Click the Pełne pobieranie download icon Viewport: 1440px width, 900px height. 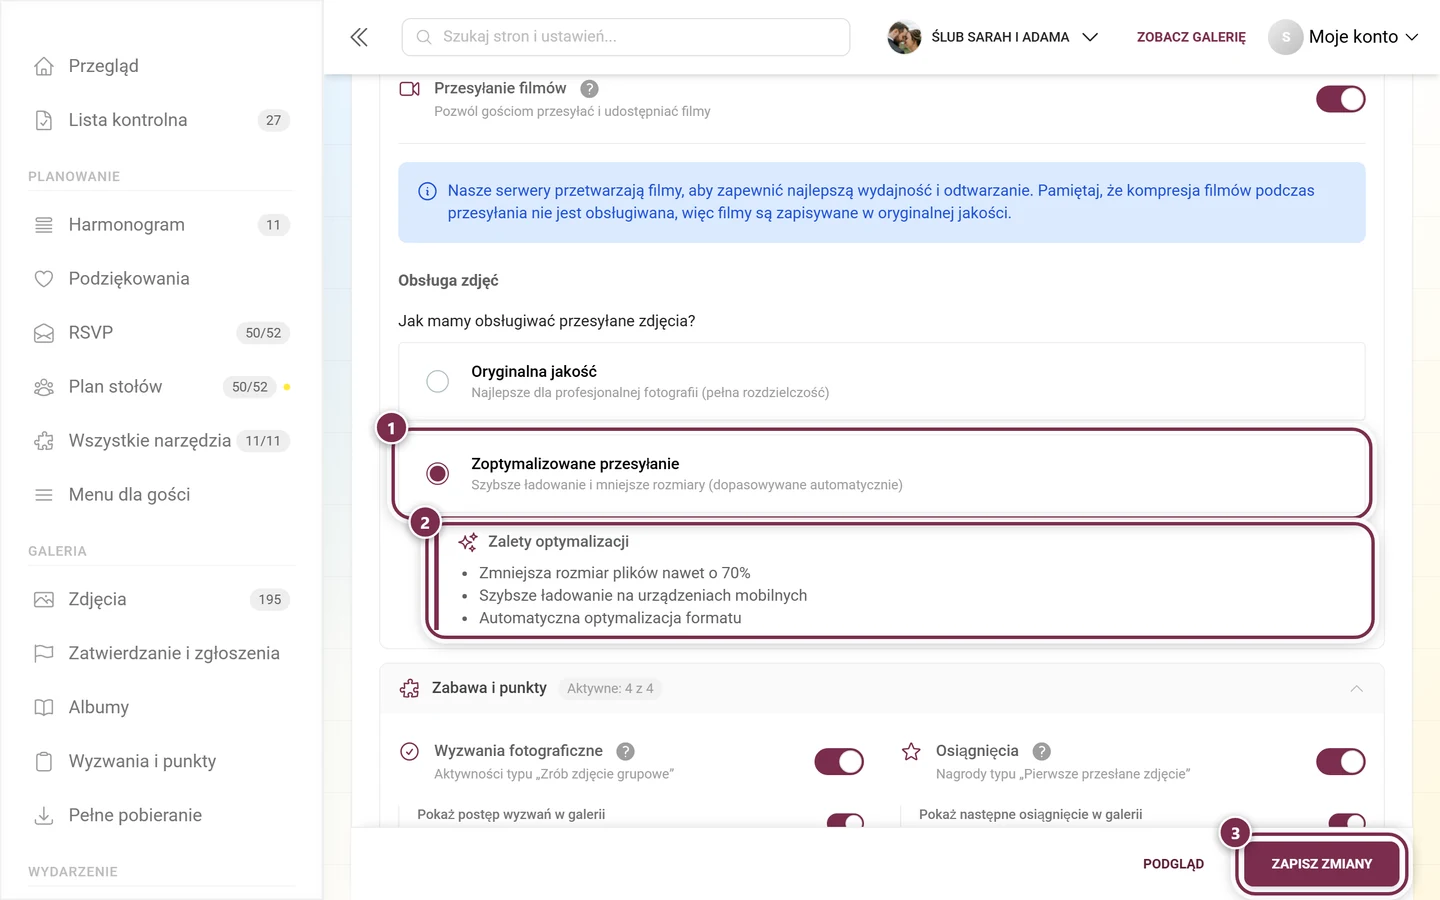(x=44, y=816)
